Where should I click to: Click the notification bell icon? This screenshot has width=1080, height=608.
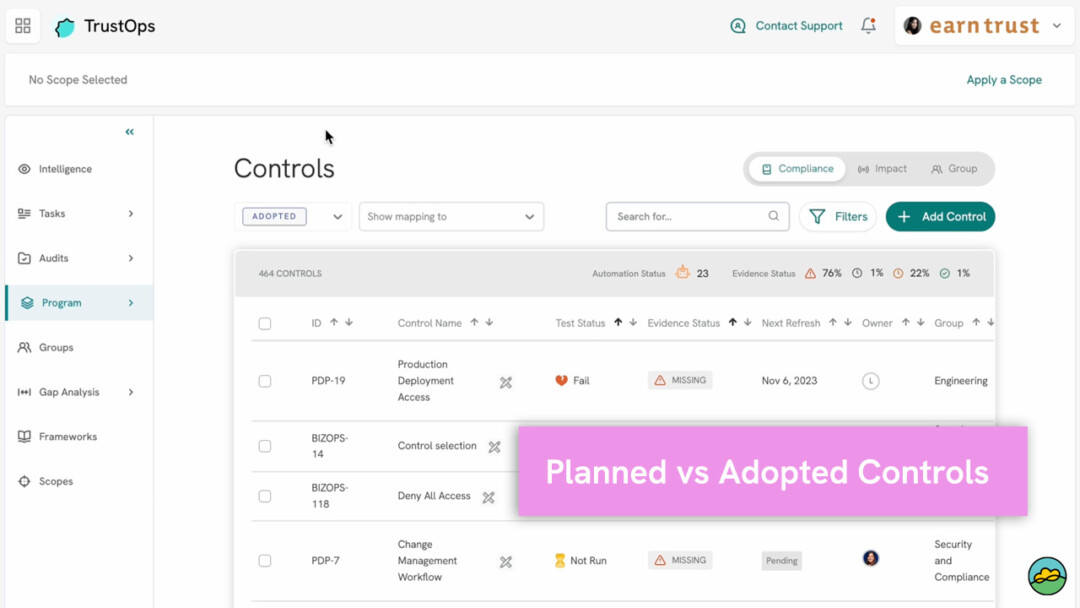click(868, 26)
